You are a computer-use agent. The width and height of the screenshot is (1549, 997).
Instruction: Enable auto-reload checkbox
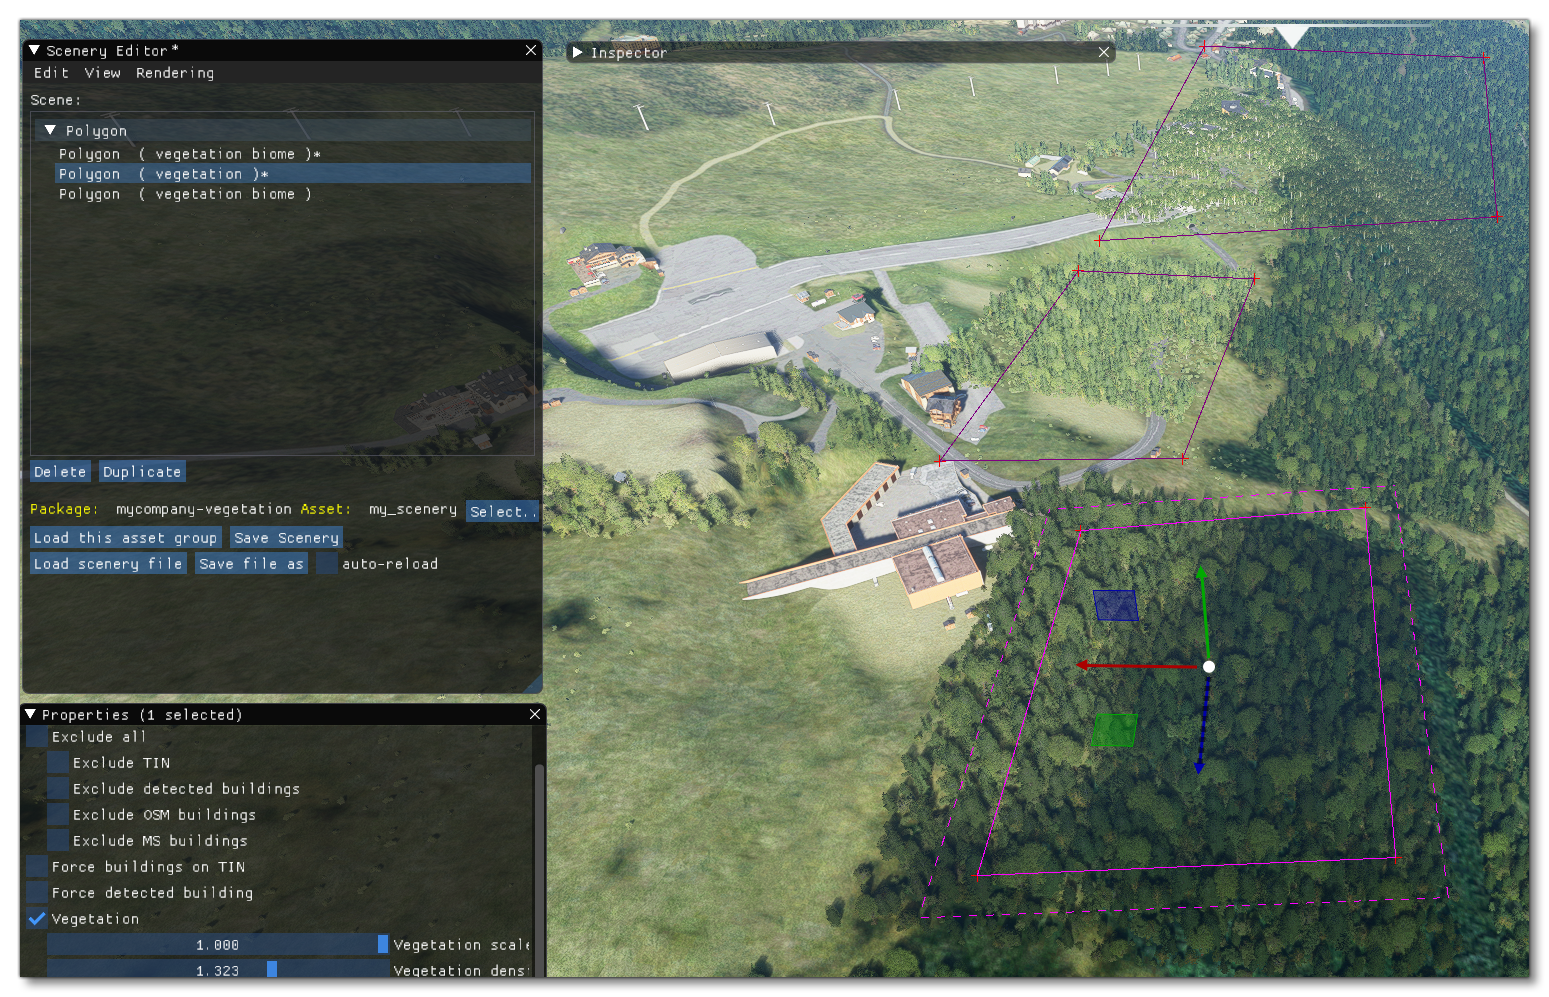327,562
